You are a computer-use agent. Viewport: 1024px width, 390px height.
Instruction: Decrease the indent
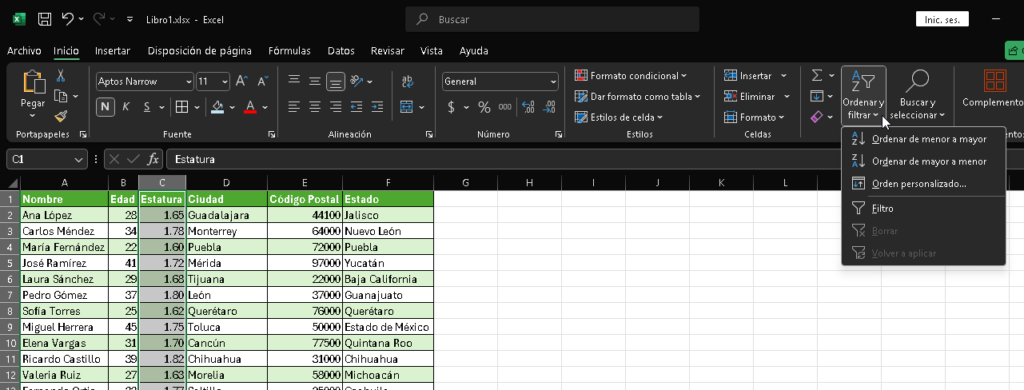[357, 106]
